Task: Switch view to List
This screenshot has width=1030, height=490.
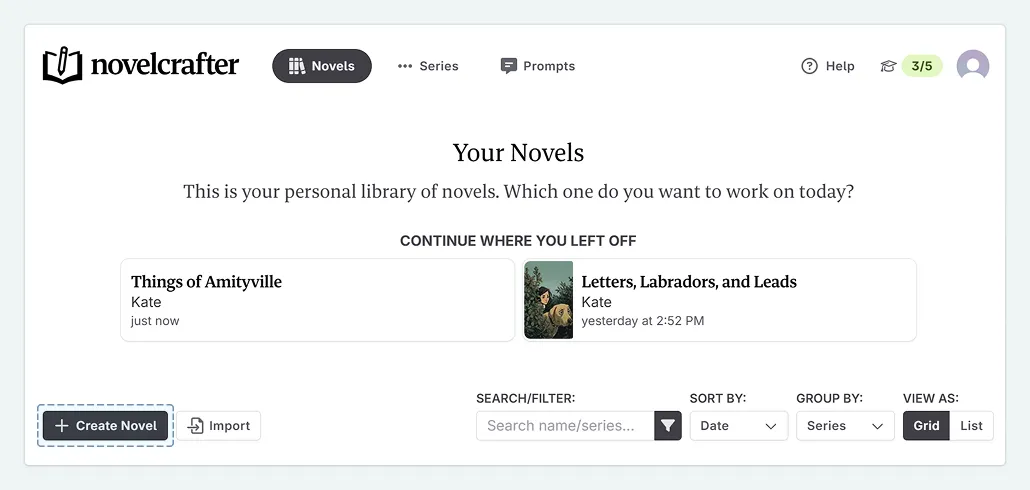Action: pos(971,426)
